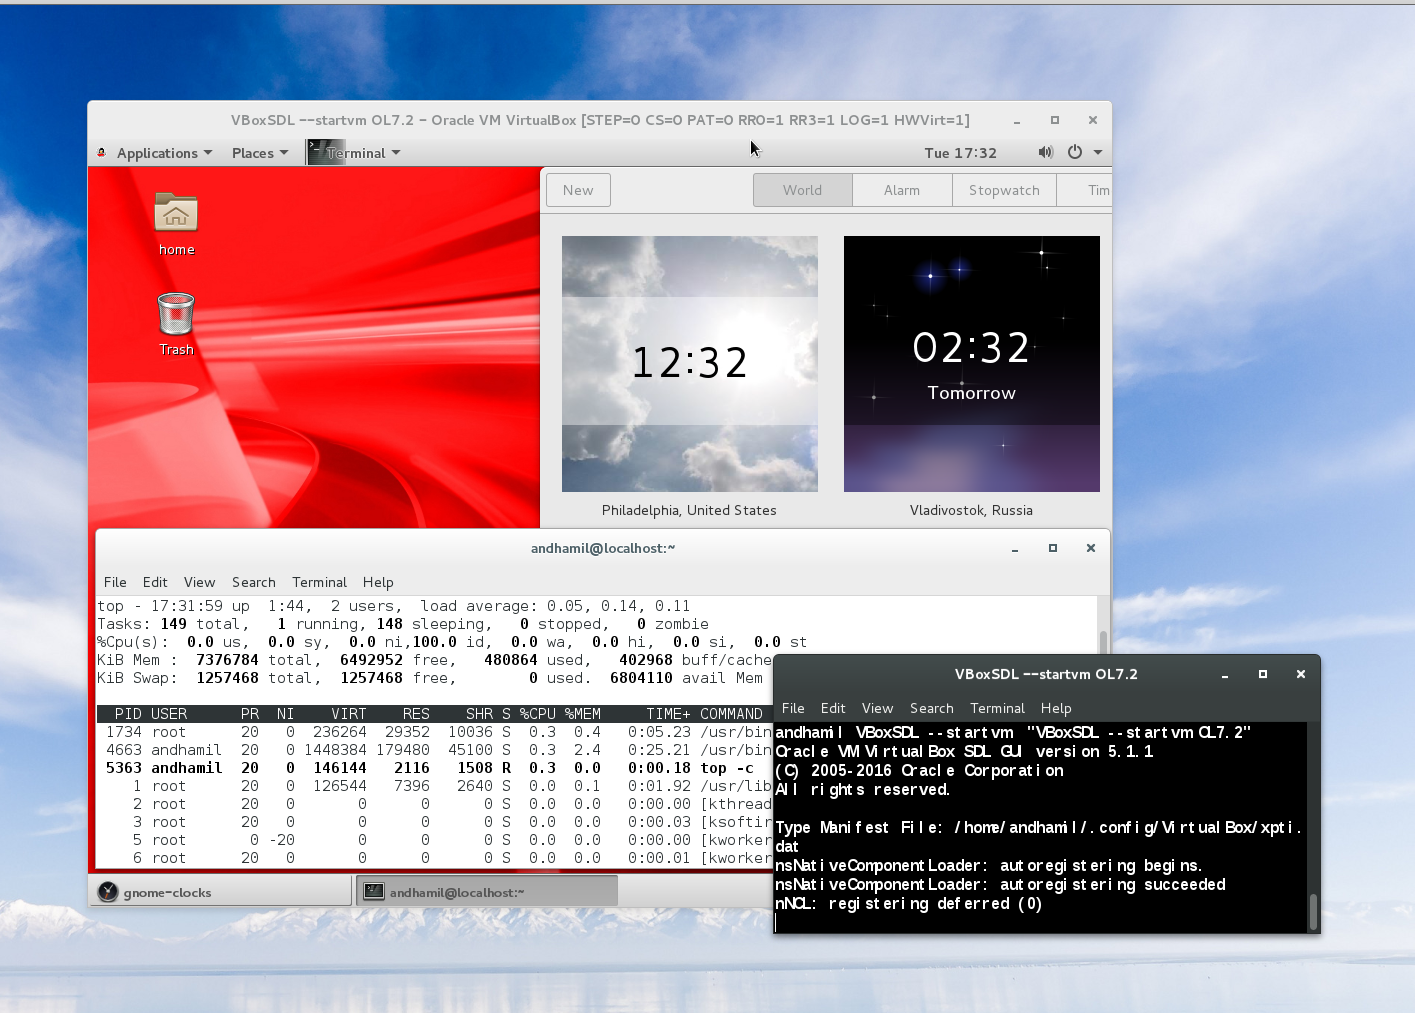Click the 'top -c' process row
The height and width of the screenshot is (1013, 1415).
click(x=434, y=768)
